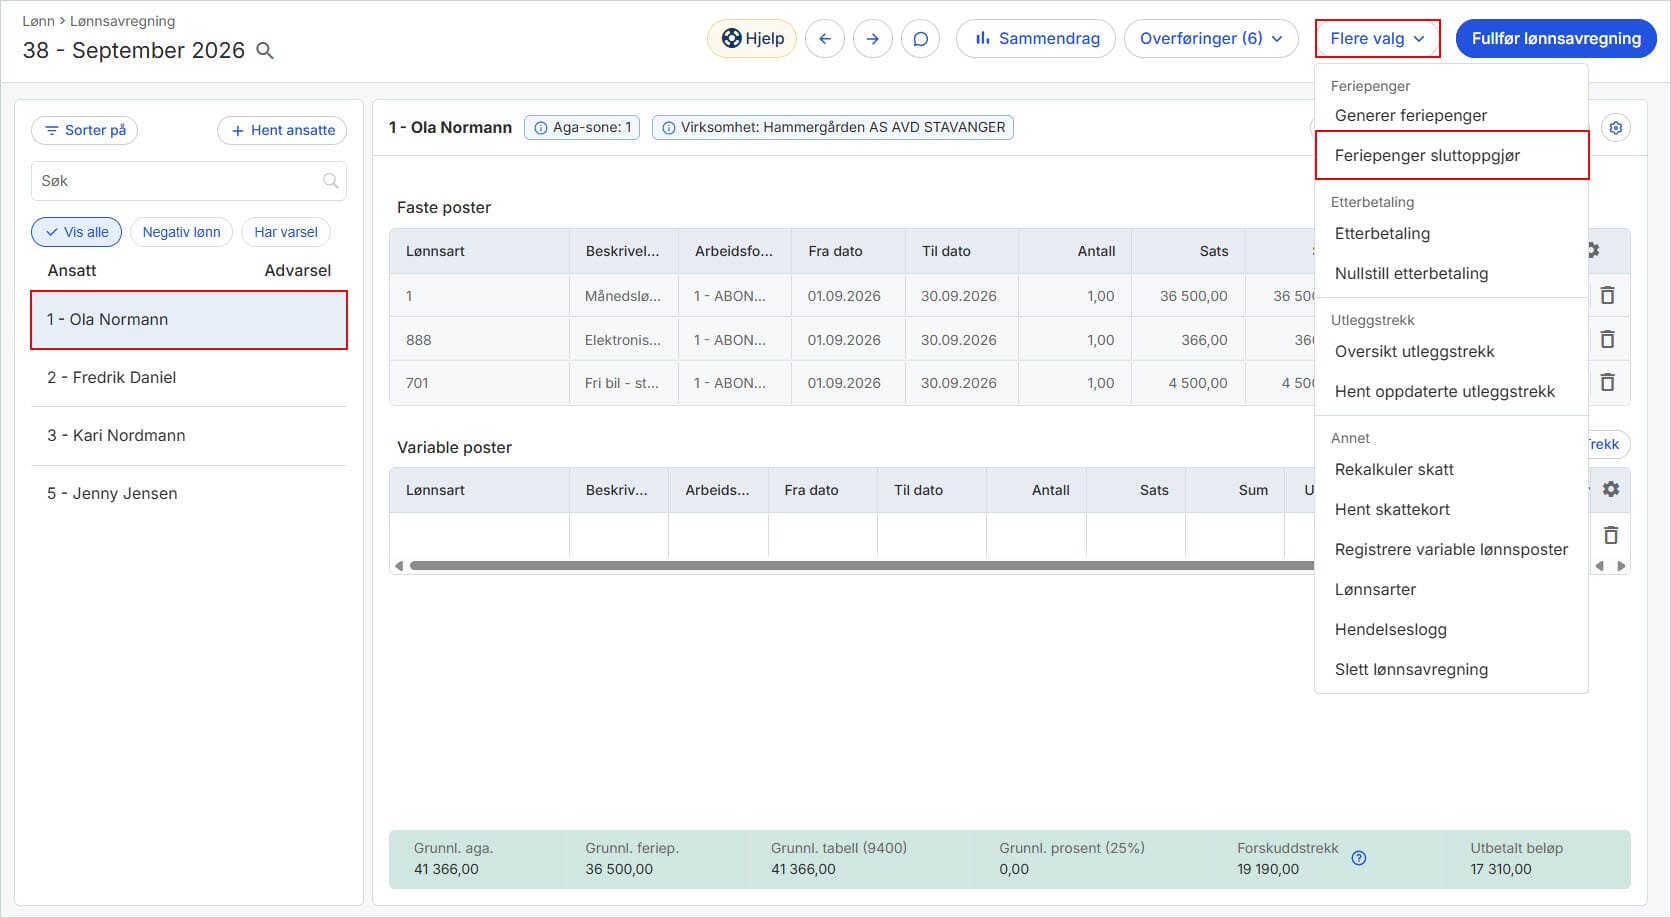Choose Registrere variable lønnsposter
Image resolution: width=1671 pixels, height=918 pixels.
[x=1451, y=549]
